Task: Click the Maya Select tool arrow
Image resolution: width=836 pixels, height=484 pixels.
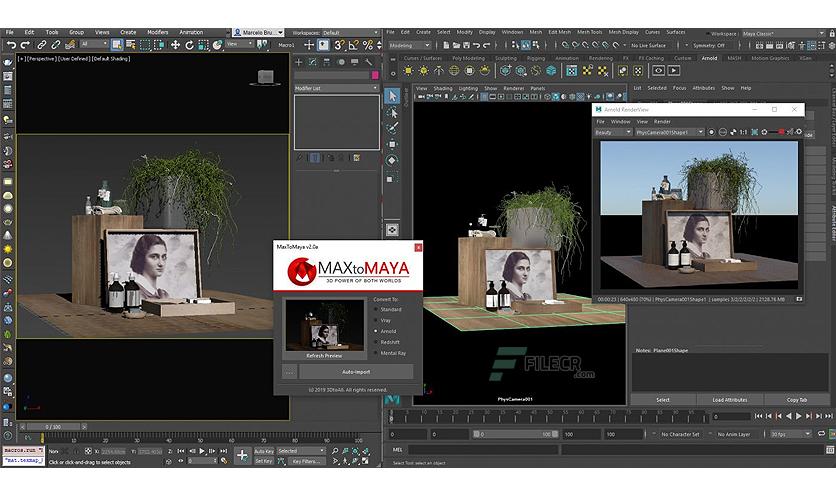Action: (x=392, y=96)
